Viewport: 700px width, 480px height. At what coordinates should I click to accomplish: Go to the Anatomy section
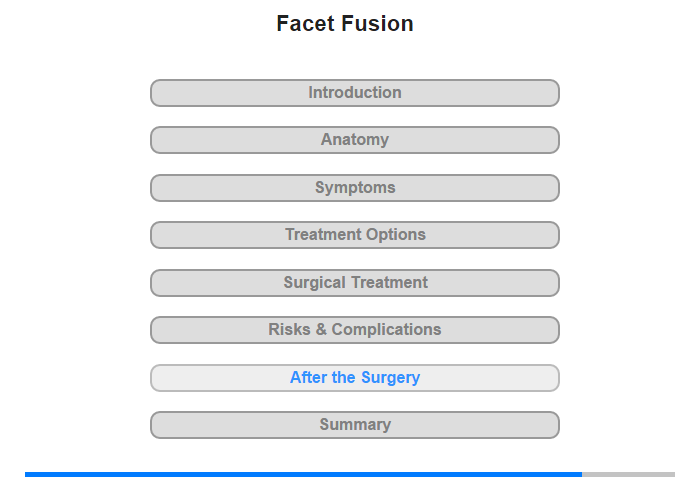[x=355, y=140]
